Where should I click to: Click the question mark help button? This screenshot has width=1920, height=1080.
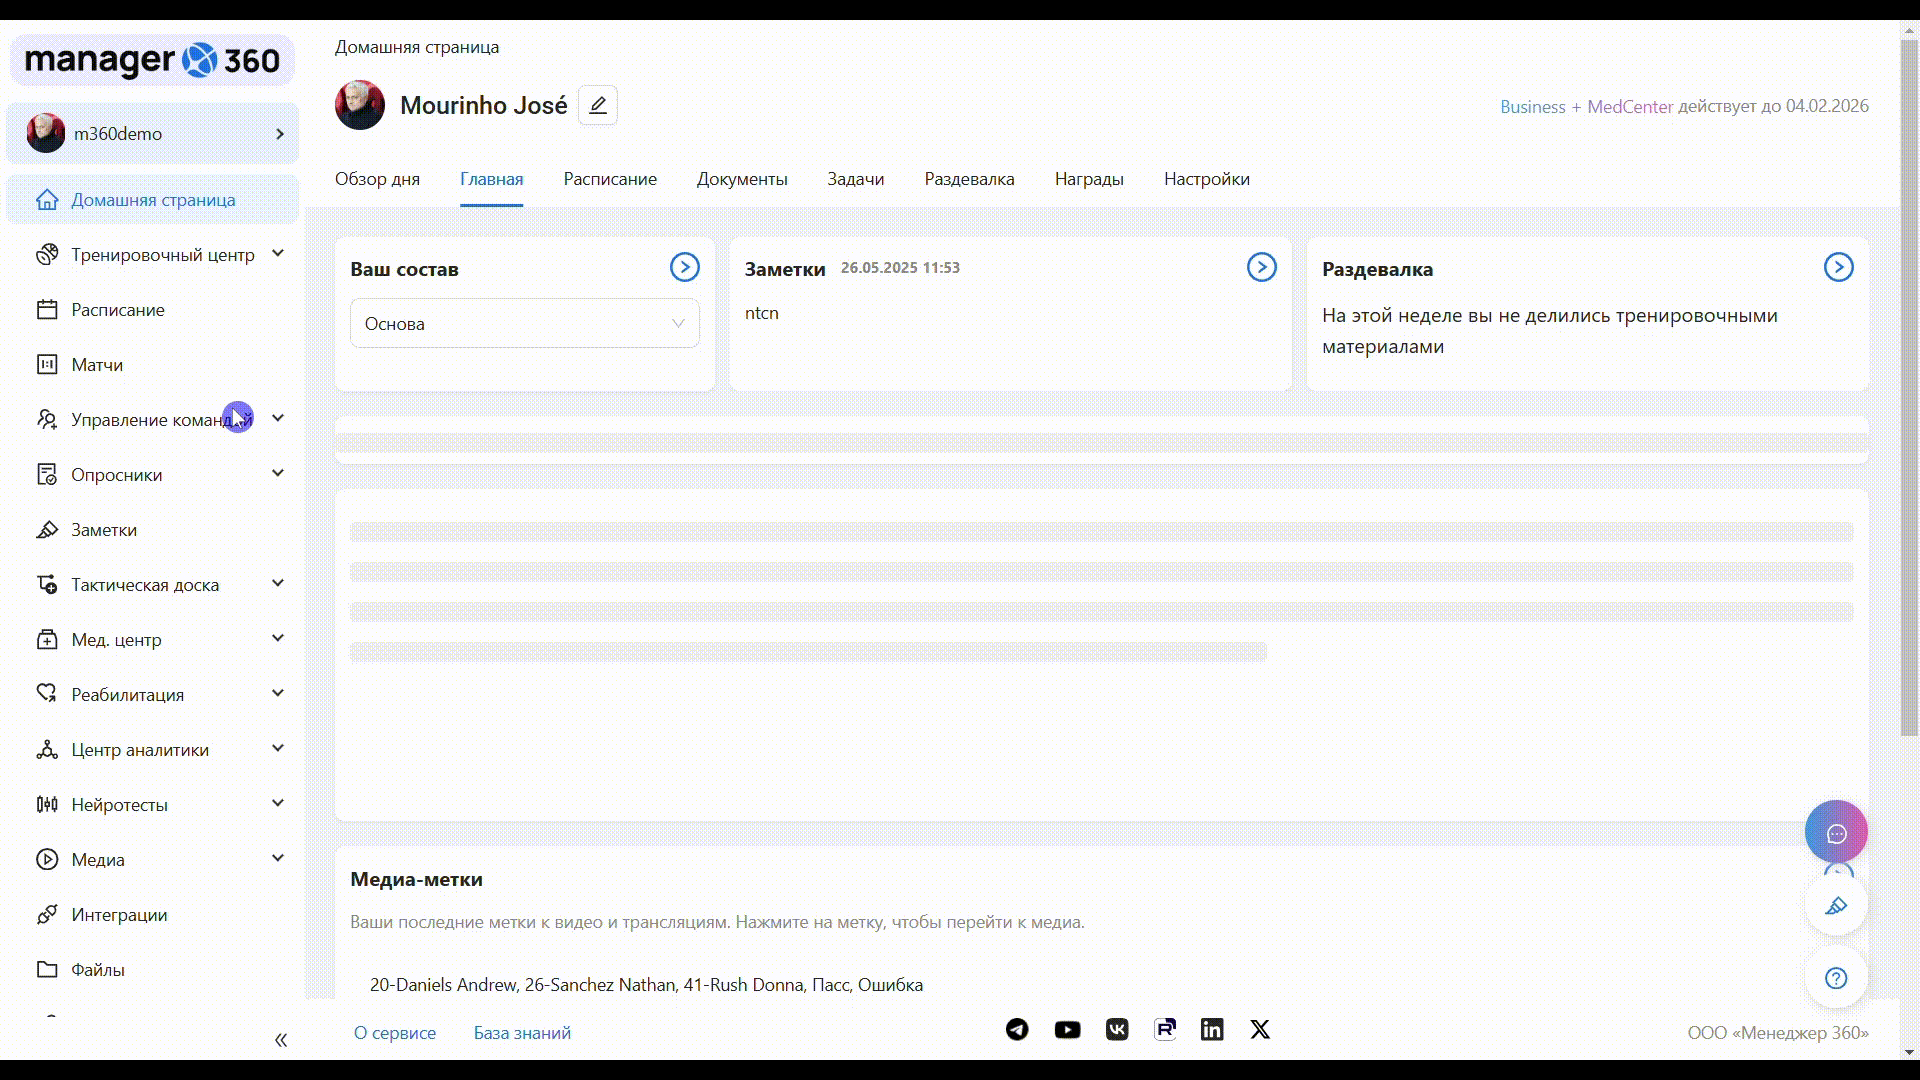click(x=1836, y=978)
